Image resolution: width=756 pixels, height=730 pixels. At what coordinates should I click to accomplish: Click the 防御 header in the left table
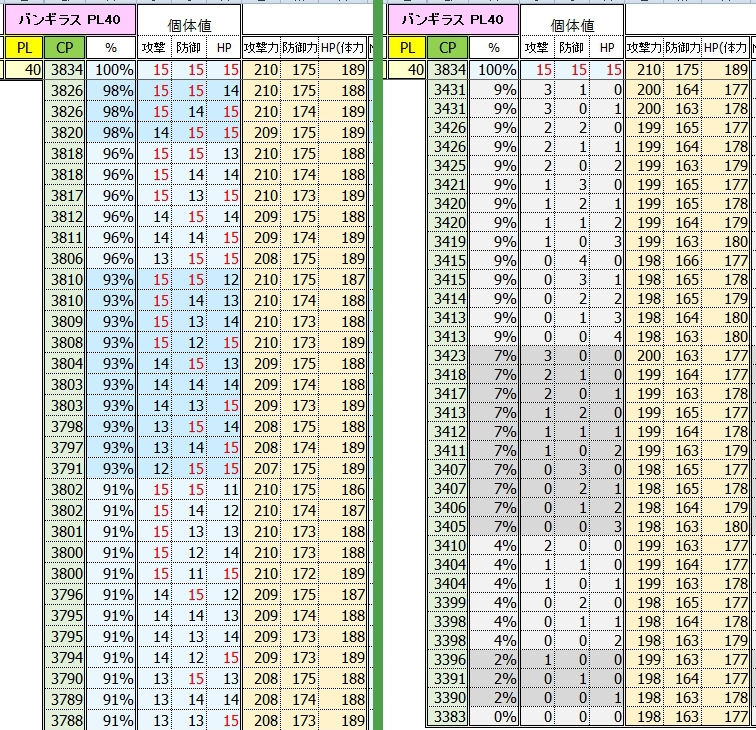tap(189, 47)
